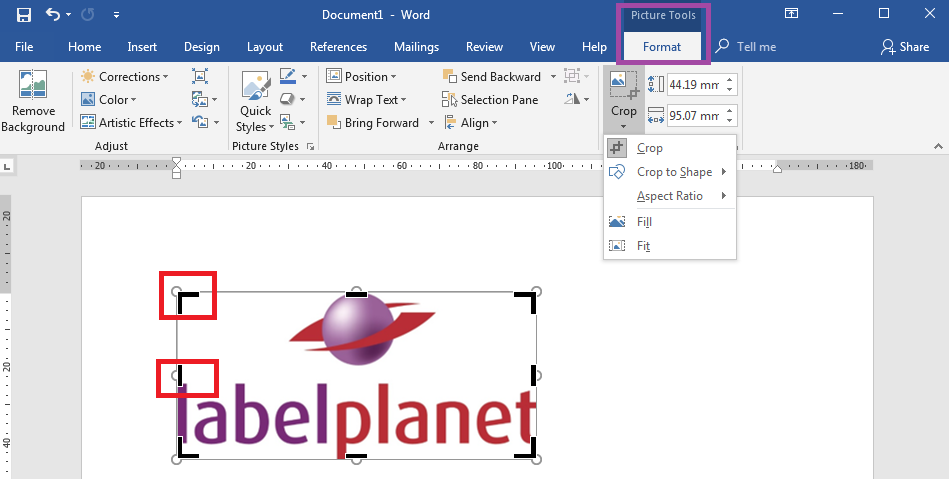This screenshot has height=480, width=949.
Task: Open the Design ribbon tab
Action: (202, 47)
